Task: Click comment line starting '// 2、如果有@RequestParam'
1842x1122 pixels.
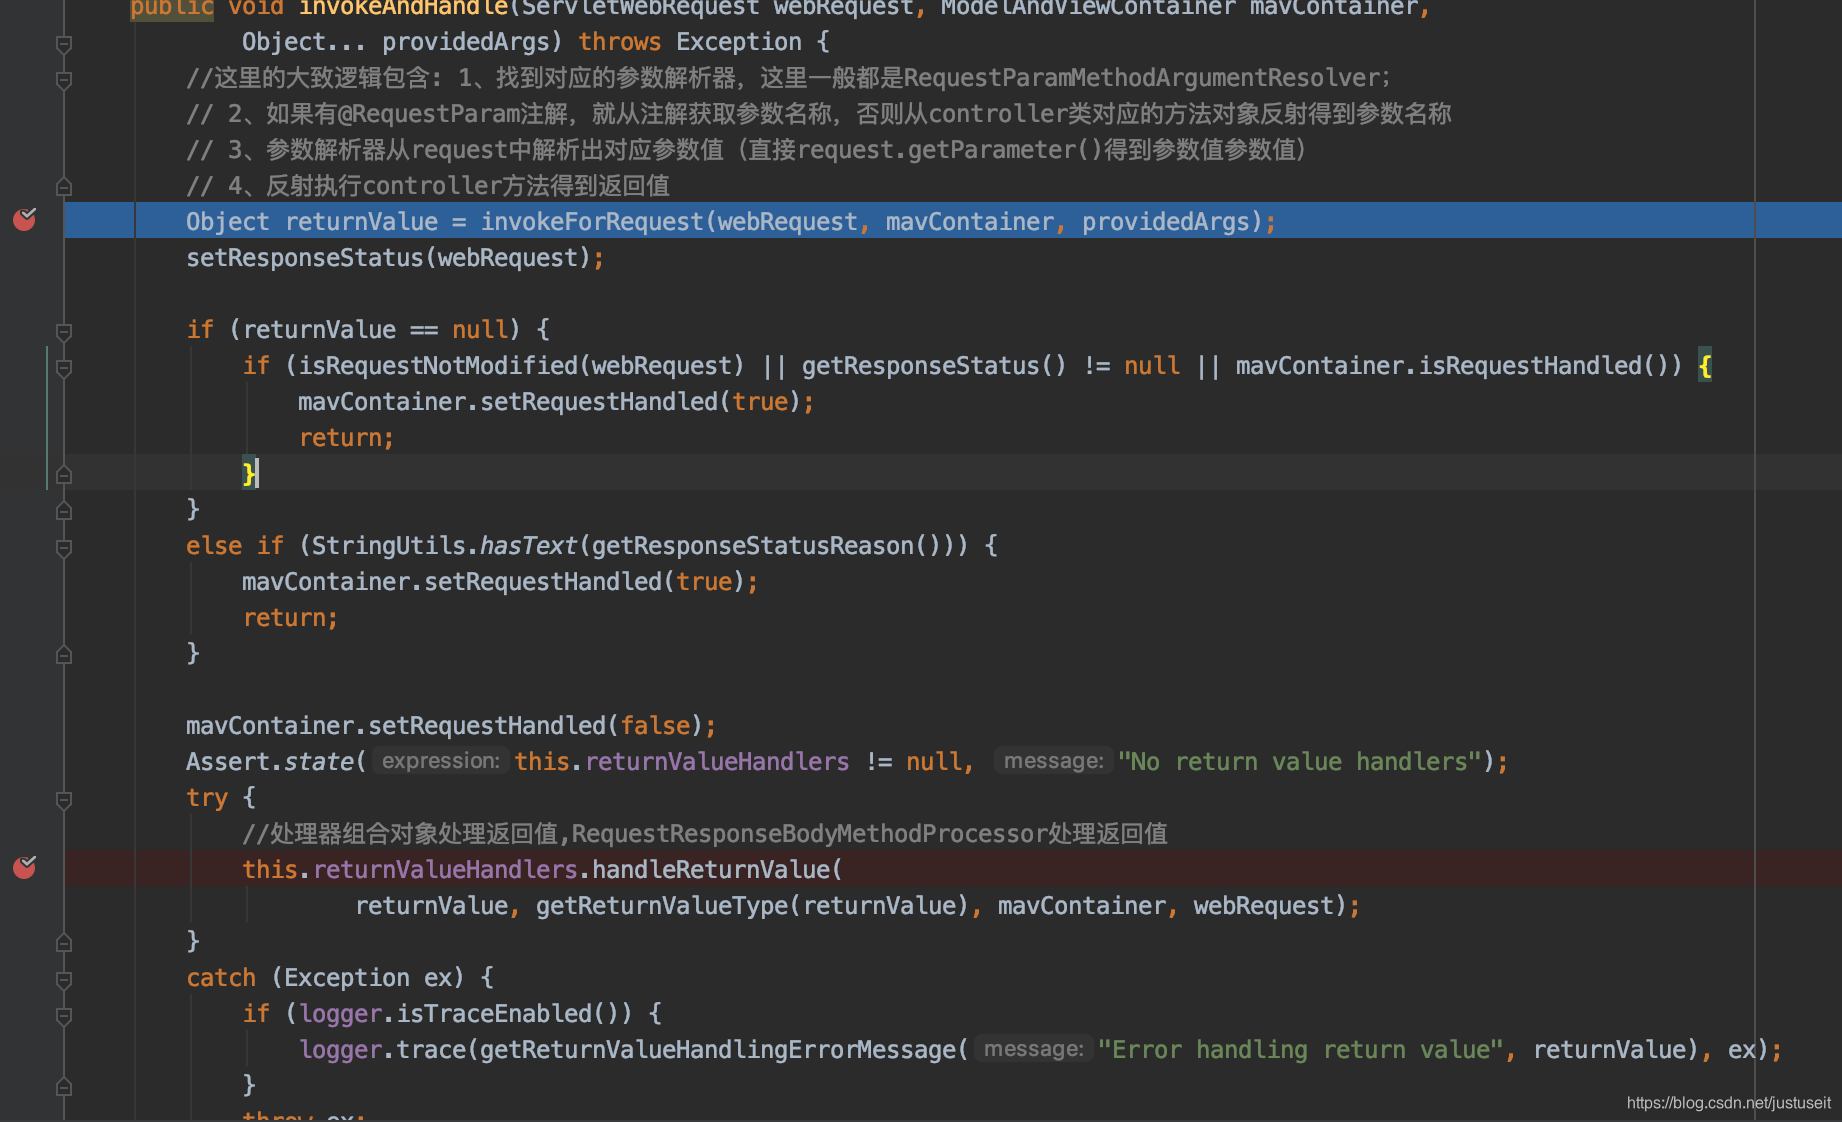Action: 819,114
